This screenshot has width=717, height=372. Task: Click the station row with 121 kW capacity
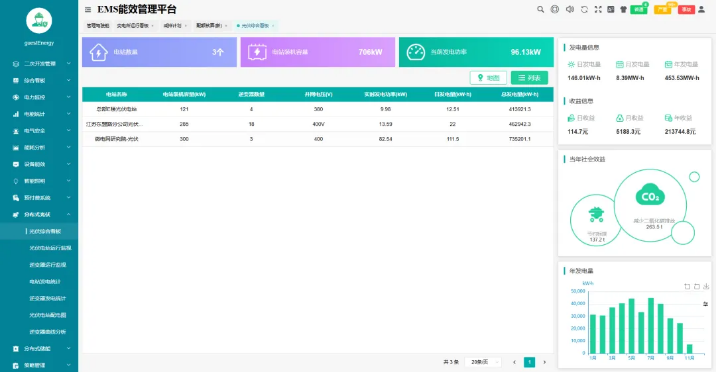(x=318, y=109)
